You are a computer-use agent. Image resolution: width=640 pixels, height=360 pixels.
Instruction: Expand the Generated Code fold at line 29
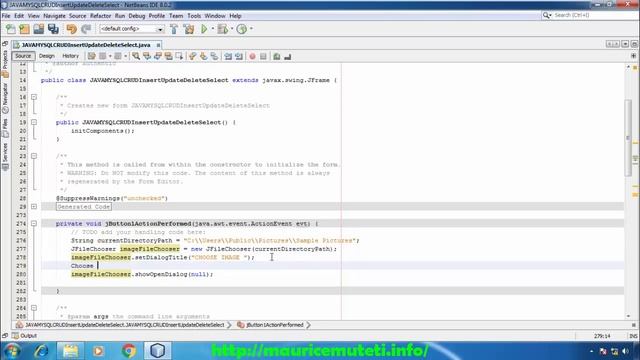pyautogui.click(x=34, y=207)
